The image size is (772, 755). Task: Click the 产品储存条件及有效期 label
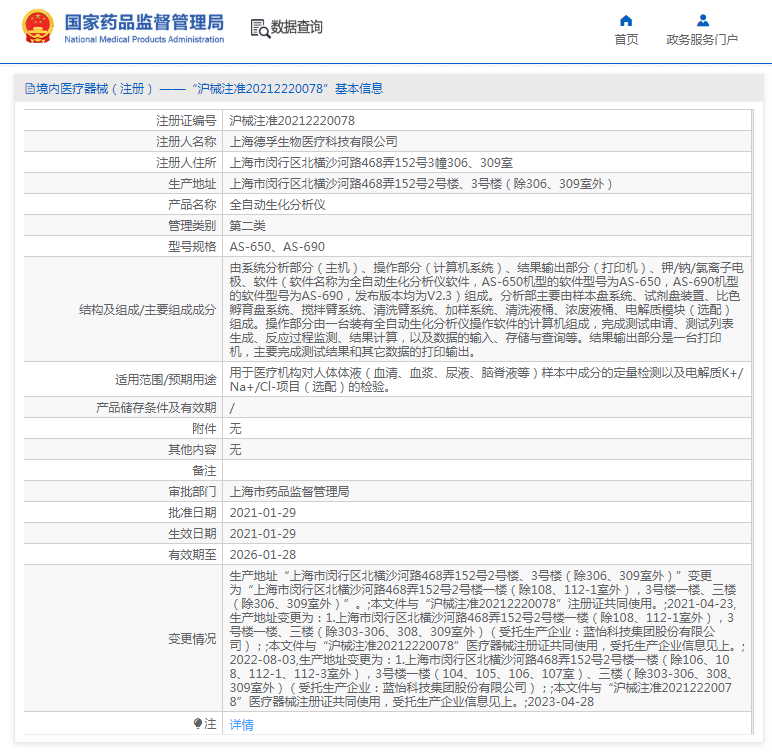[x=156, y=407]
